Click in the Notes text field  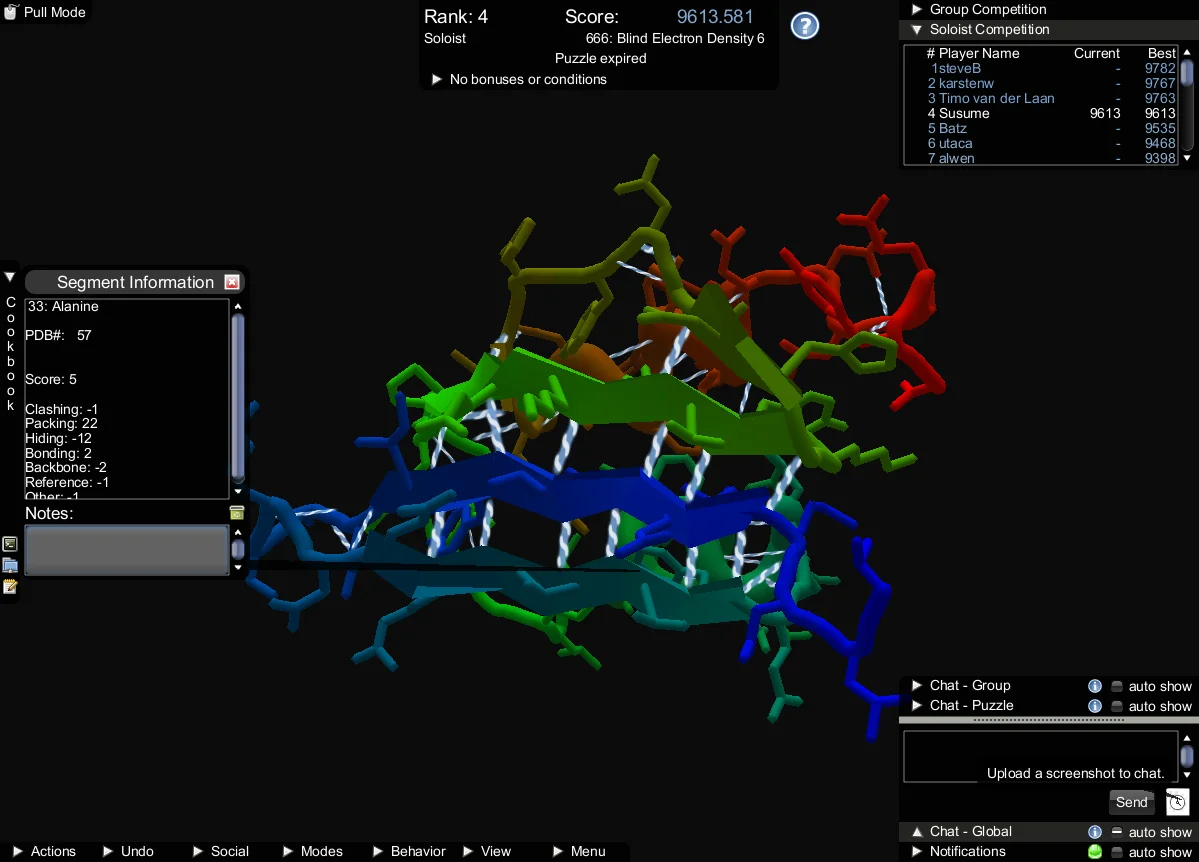[126, 550]
